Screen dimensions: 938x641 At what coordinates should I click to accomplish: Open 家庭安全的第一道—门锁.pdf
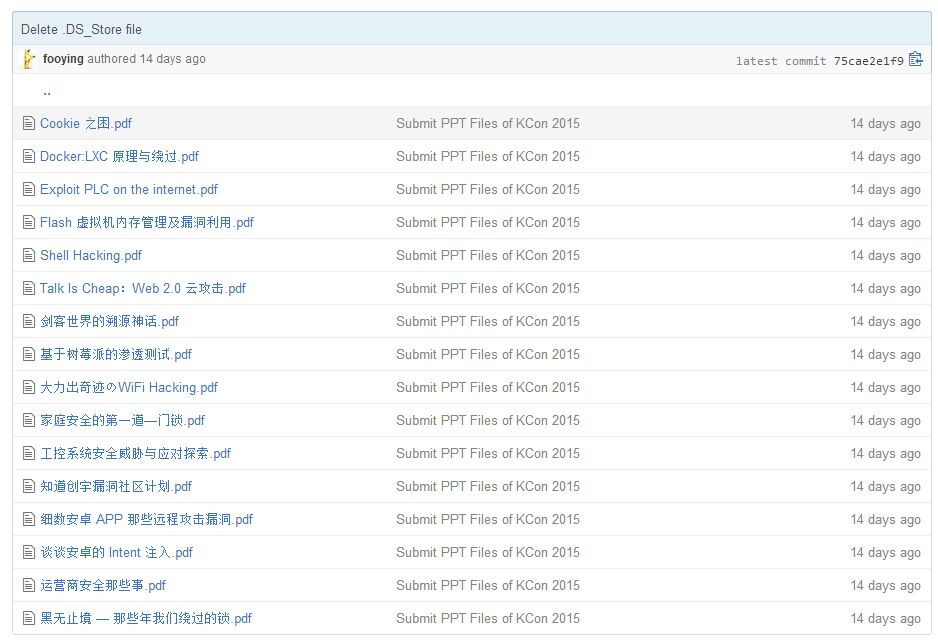coord(123,420)
